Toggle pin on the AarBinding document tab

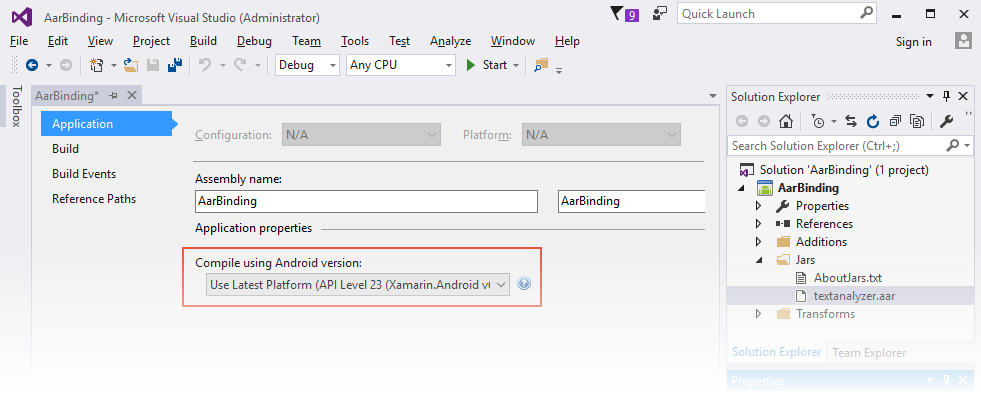coord(113,96)
